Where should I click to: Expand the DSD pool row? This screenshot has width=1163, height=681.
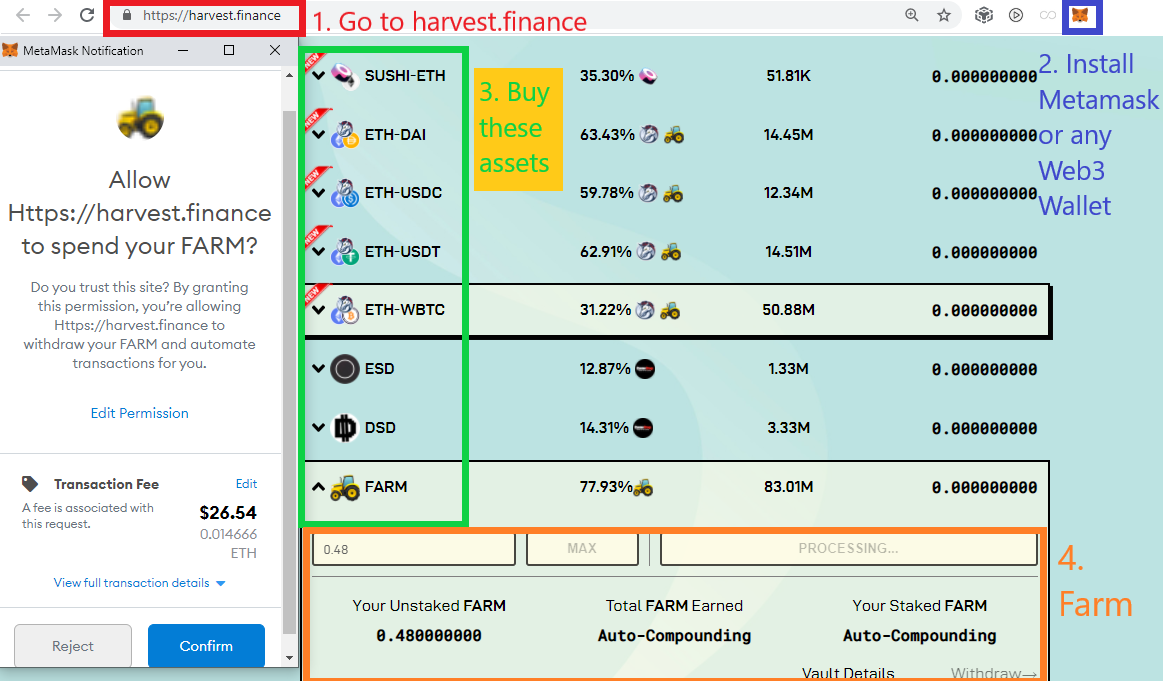click(319, 428)
